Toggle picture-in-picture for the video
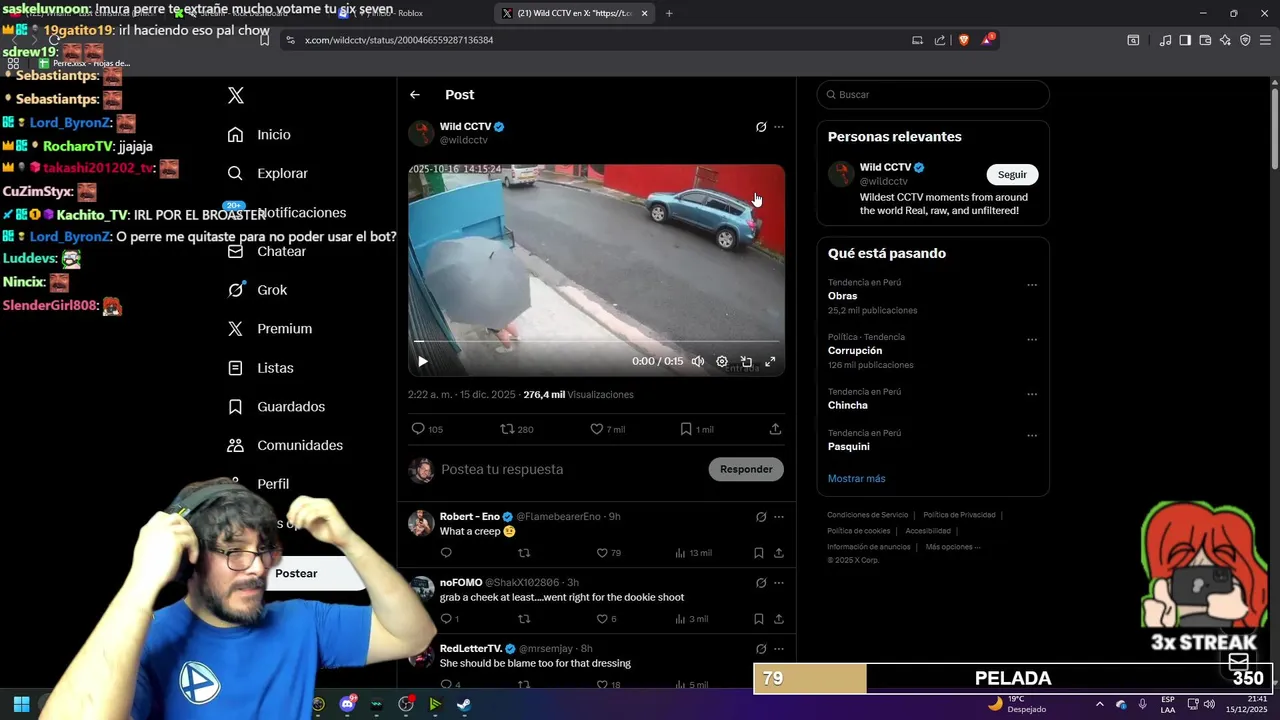The image size is (1280, 720). click(x=746, y=362)
